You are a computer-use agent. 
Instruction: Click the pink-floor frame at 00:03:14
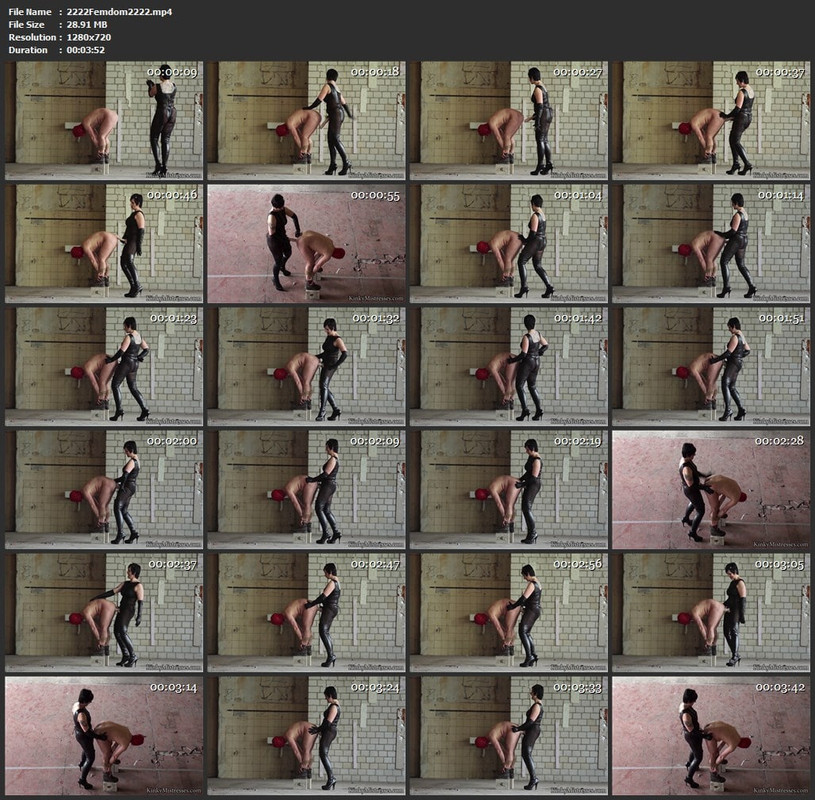click(104, 736)
